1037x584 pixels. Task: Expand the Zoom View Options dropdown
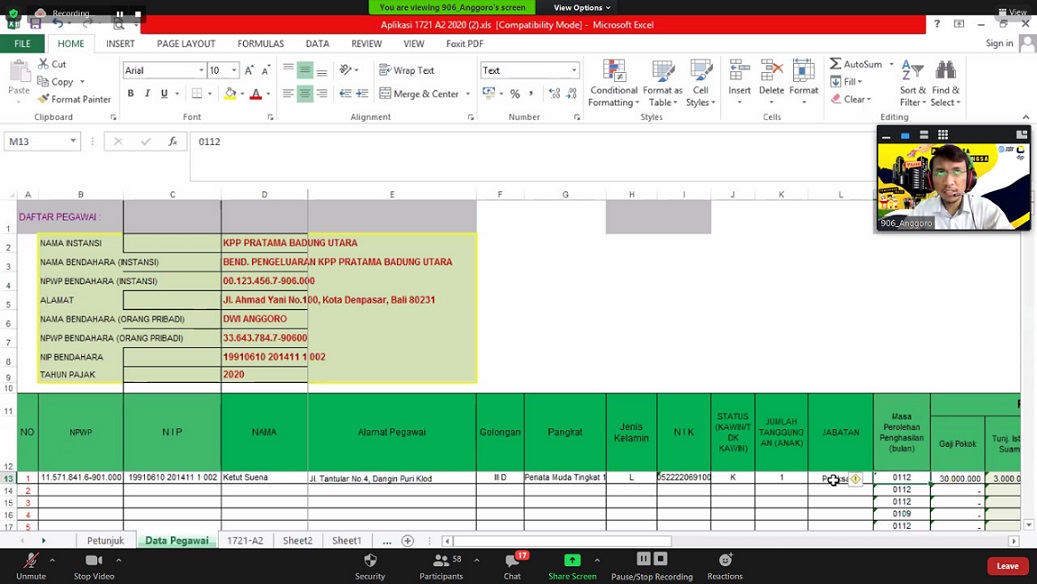point(582,8)
